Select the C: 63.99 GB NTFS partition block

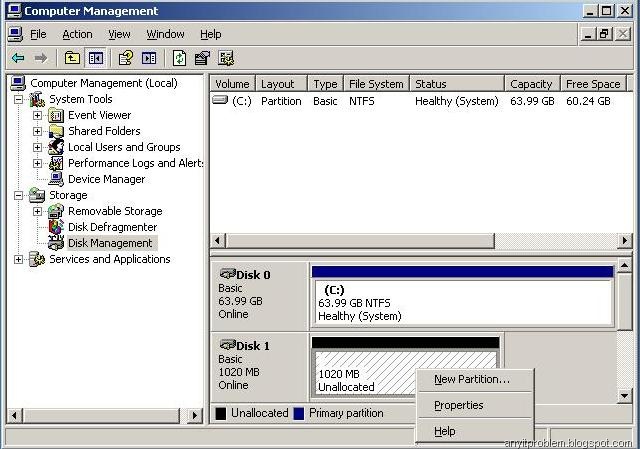462,297
